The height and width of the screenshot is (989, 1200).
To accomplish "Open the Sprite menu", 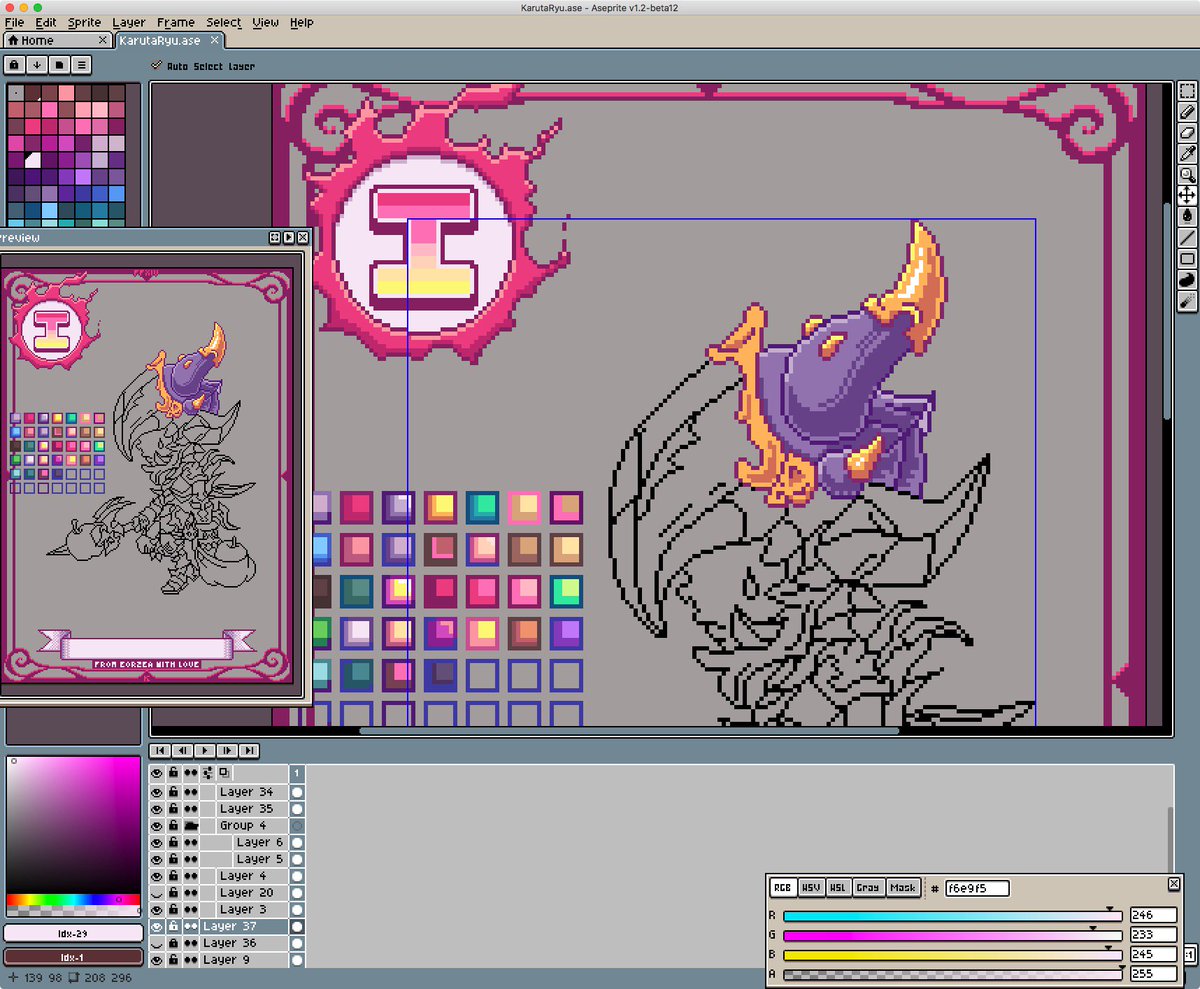I will tap(84, 22).
